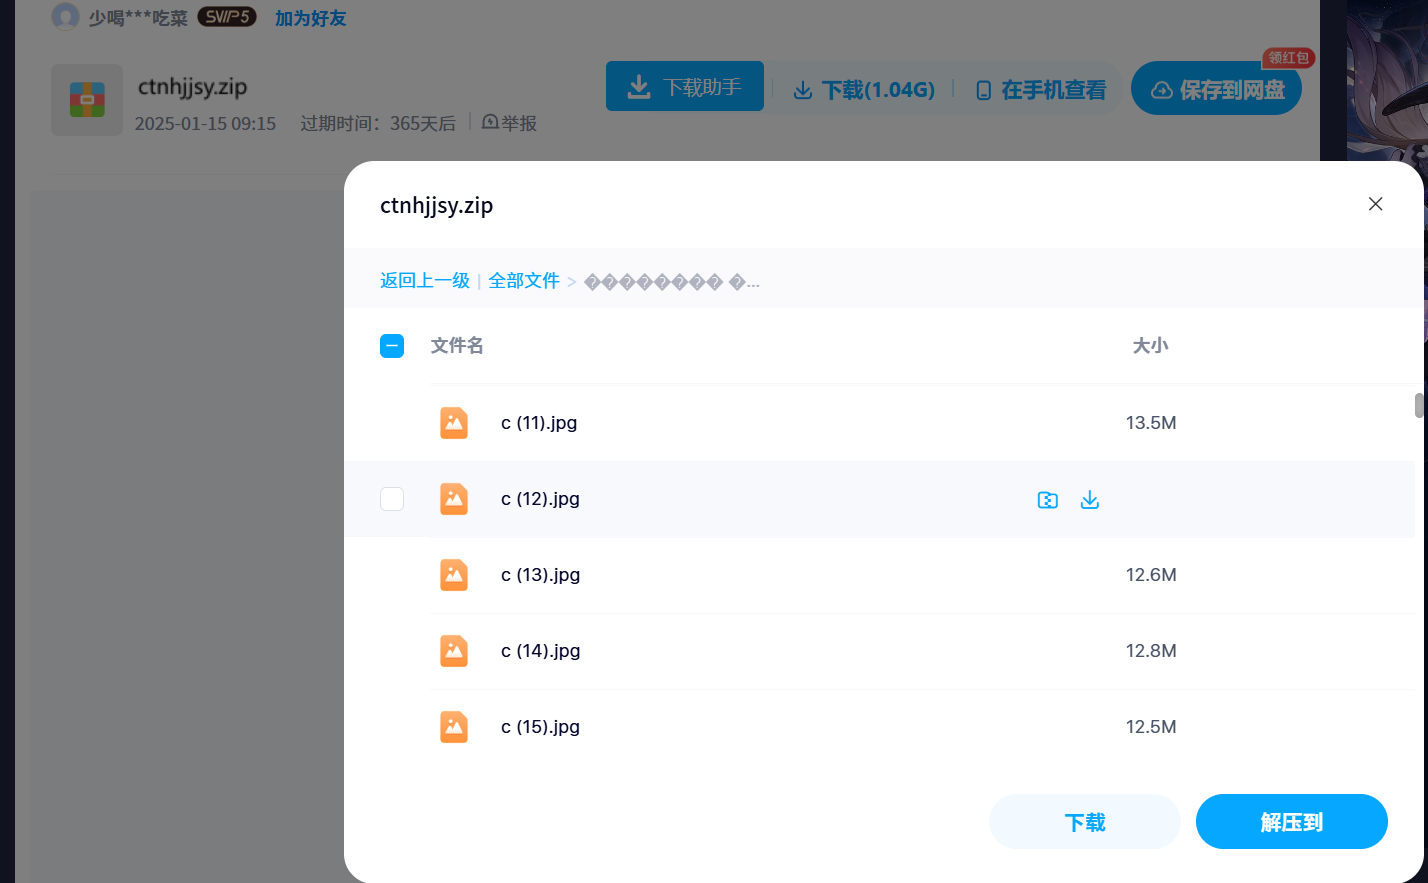
Task: Click 保存到网盘 button
Action: point(1216,89)
